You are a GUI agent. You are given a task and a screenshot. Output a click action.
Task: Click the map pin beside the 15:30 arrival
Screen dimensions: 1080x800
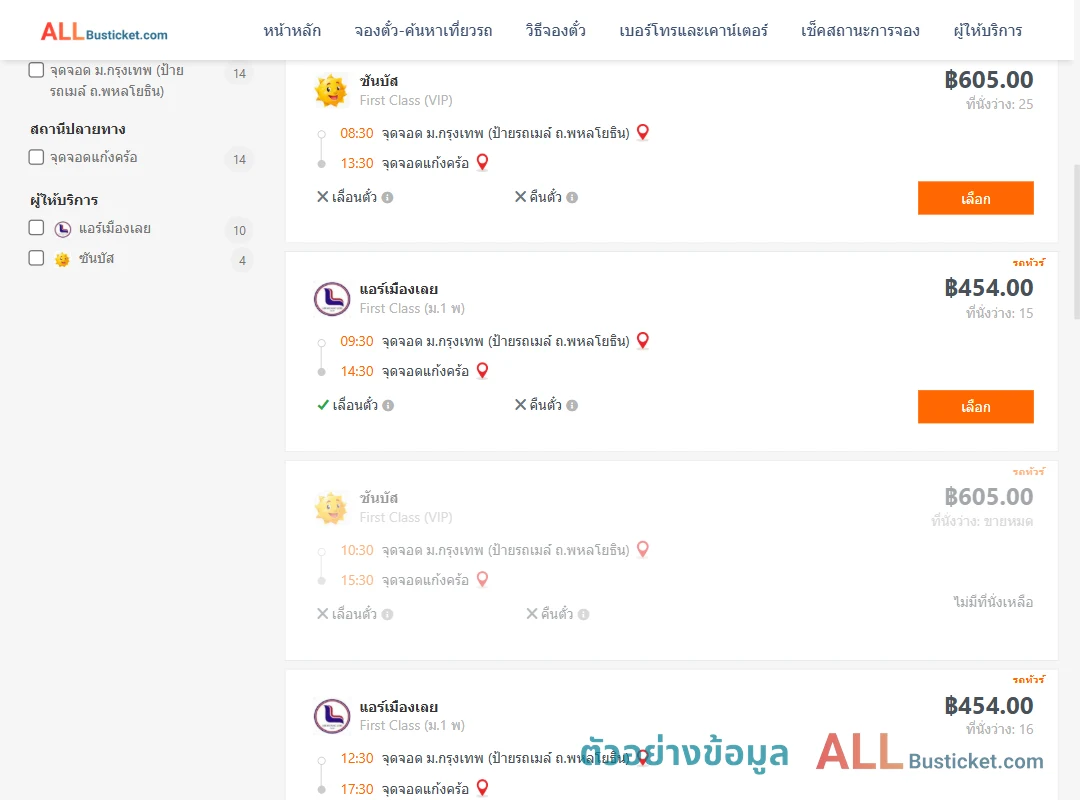482,580
